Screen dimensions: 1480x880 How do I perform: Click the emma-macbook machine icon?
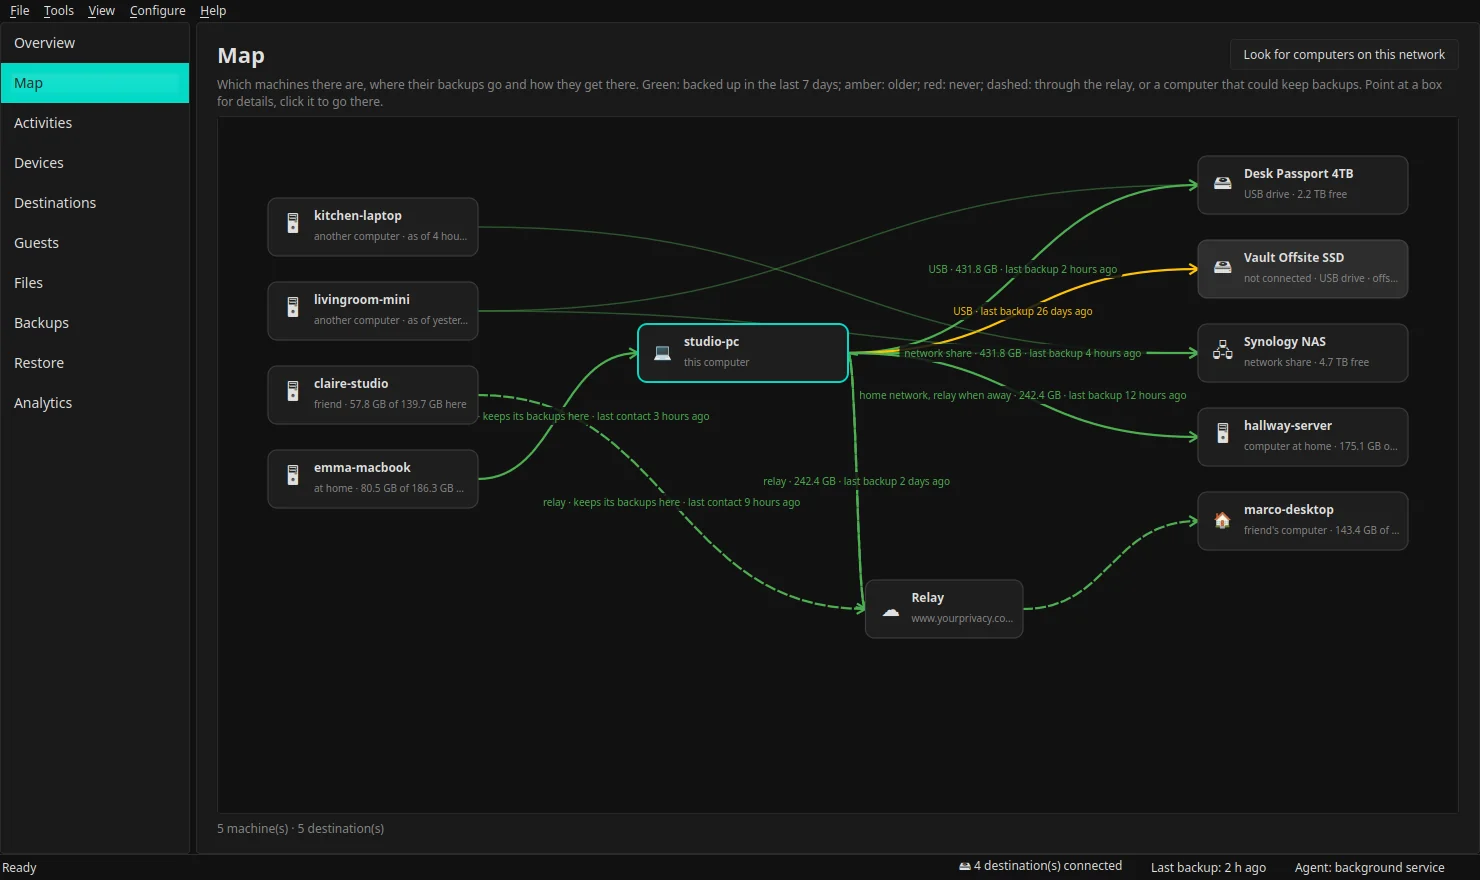point(293,476)
